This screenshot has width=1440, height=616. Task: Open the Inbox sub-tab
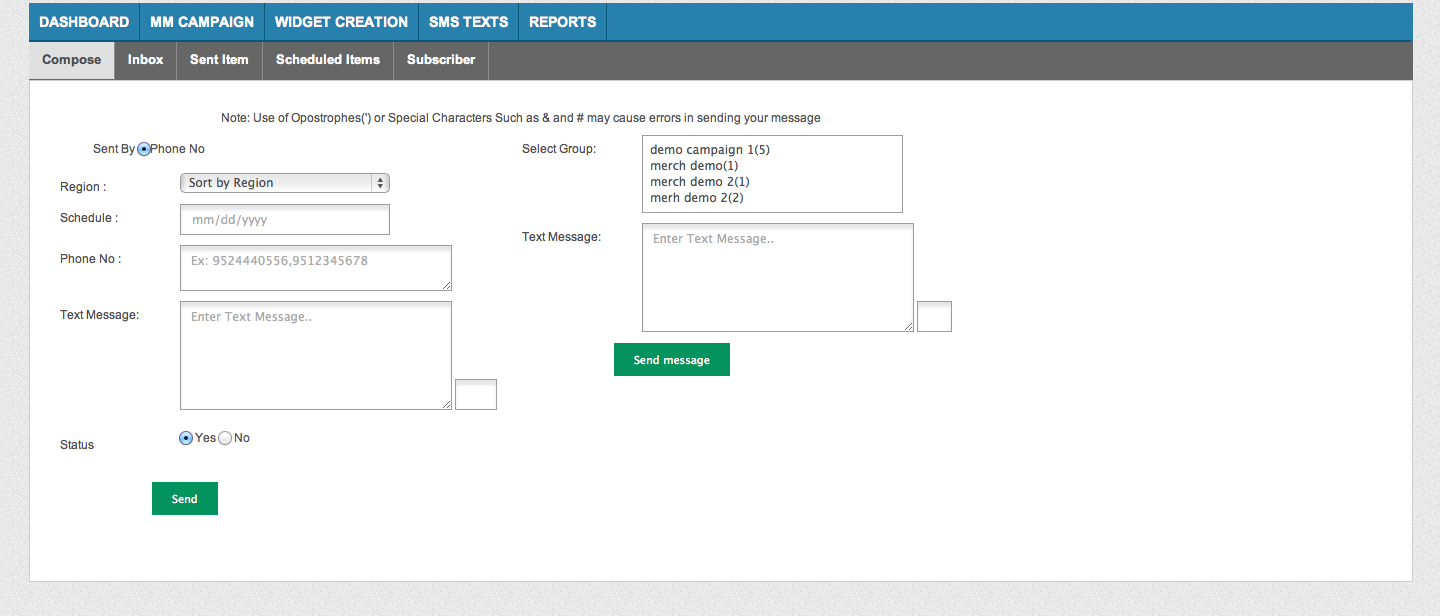click(x=145, y=60)
